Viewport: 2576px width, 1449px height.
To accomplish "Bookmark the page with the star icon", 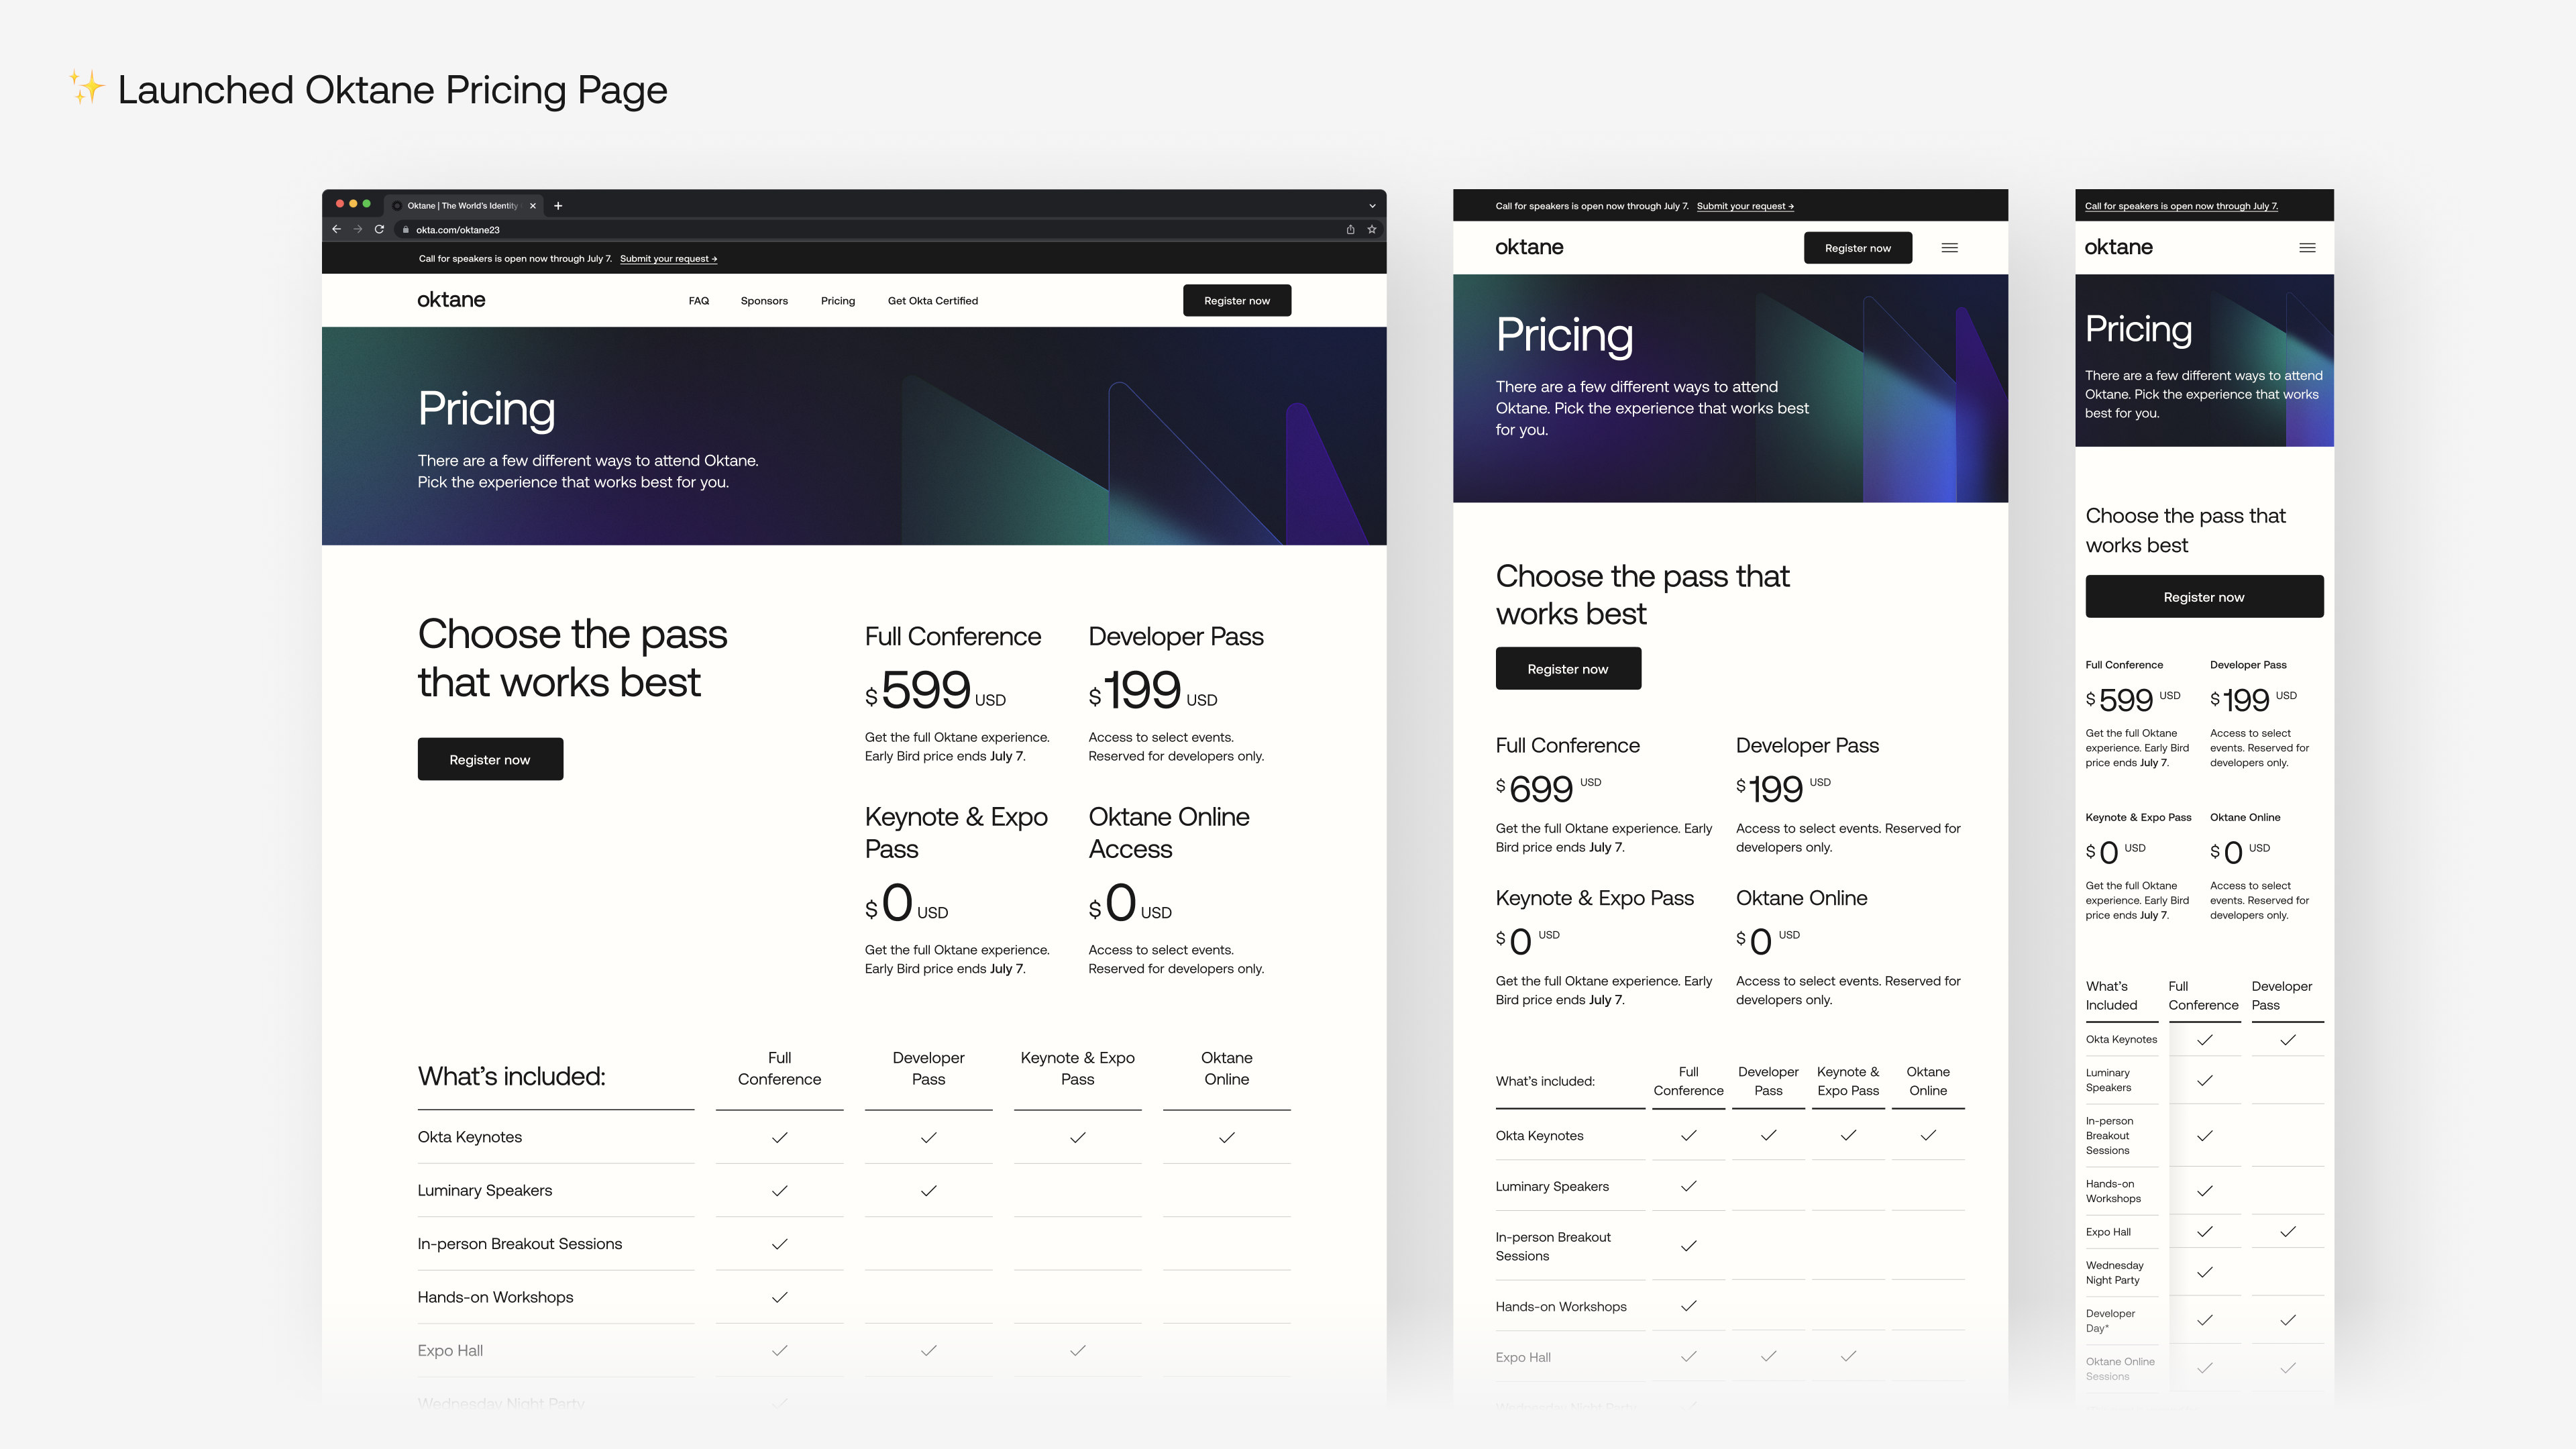I will (x=1372, y=229).
